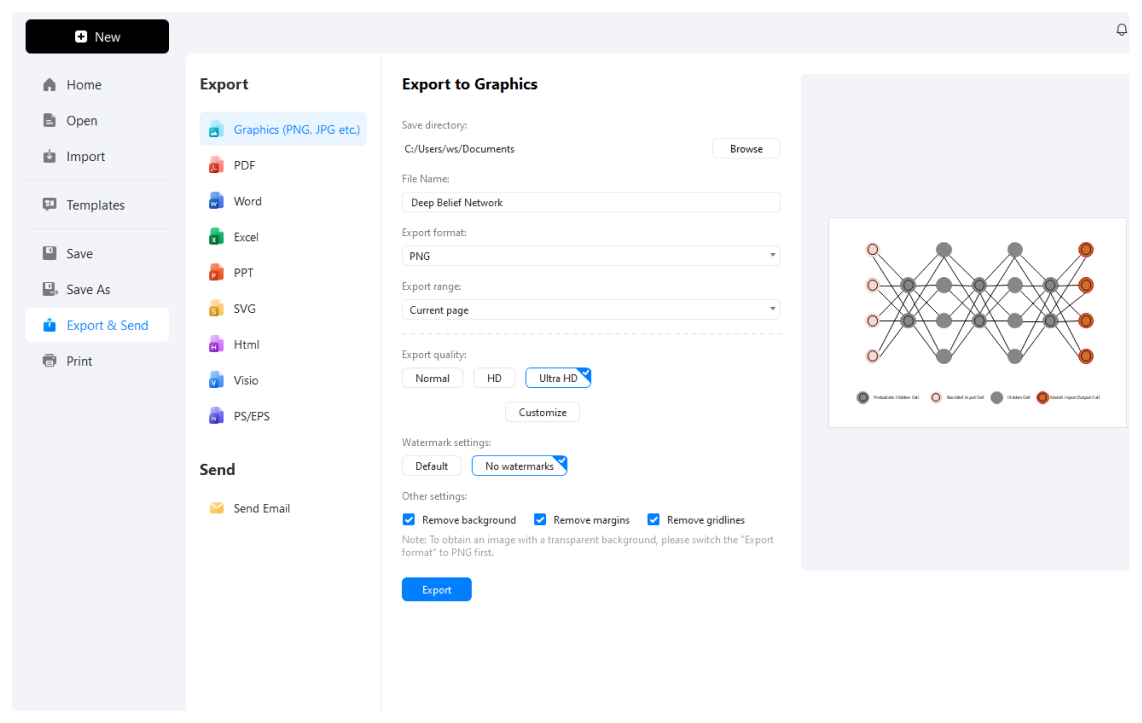Toggle Remove background checkbox
The width and height of the screenshot is (1142, 723).
tap(409, 519)
